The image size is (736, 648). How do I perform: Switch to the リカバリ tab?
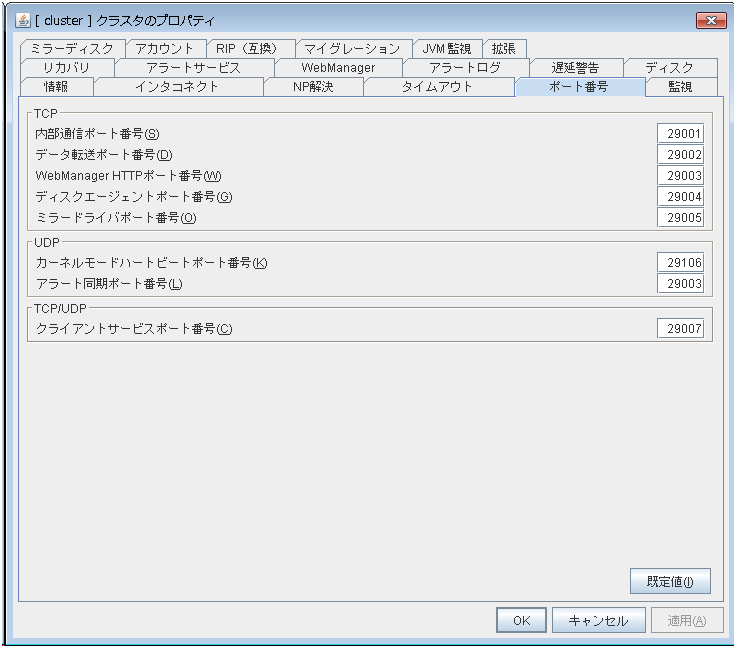tap(66, 67)
